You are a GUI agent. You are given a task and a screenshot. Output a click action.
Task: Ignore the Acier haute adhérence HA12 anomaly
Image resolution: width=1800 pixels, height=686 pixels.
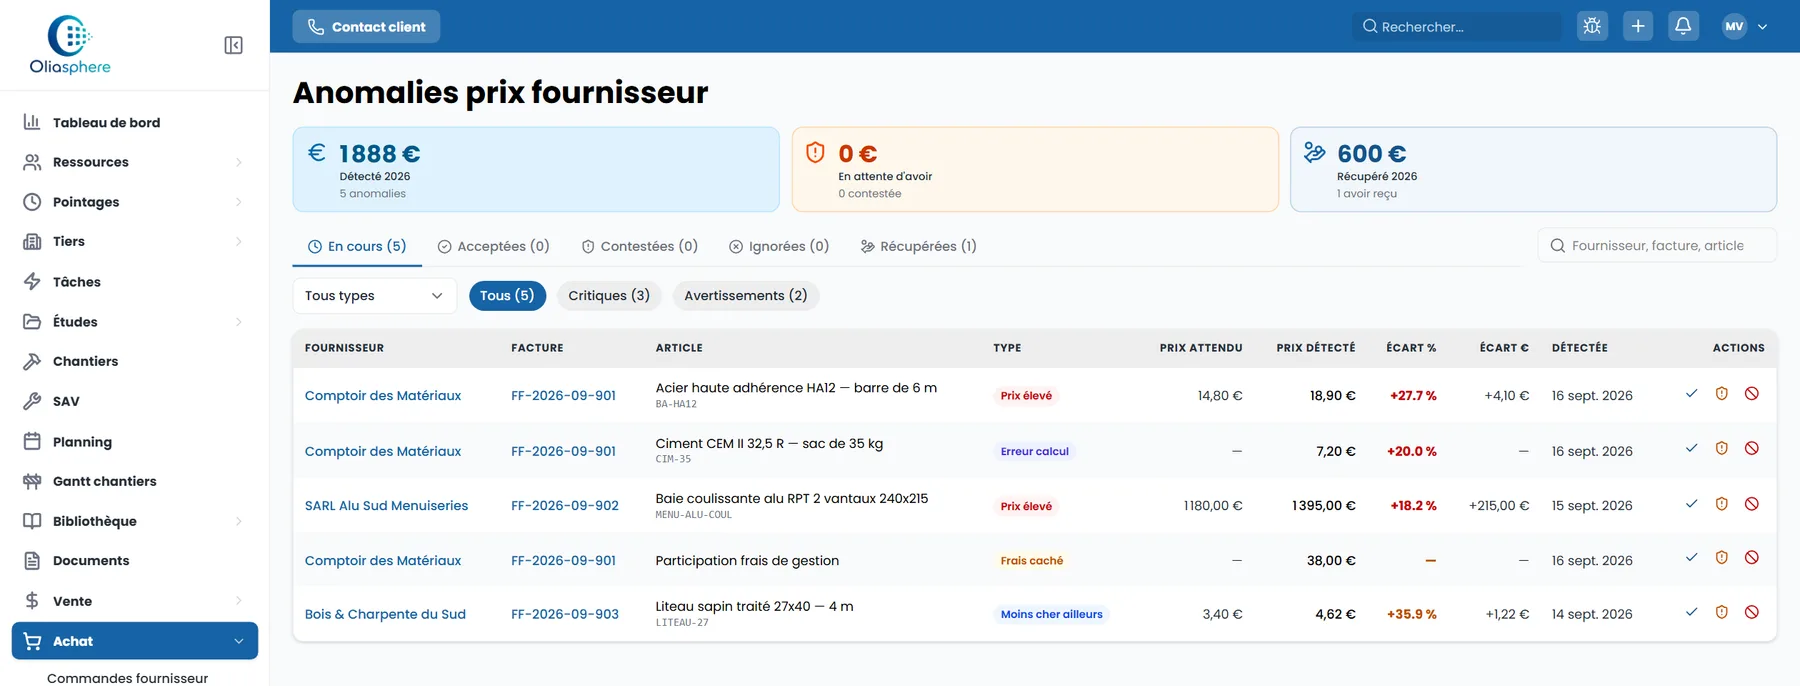1752,394
